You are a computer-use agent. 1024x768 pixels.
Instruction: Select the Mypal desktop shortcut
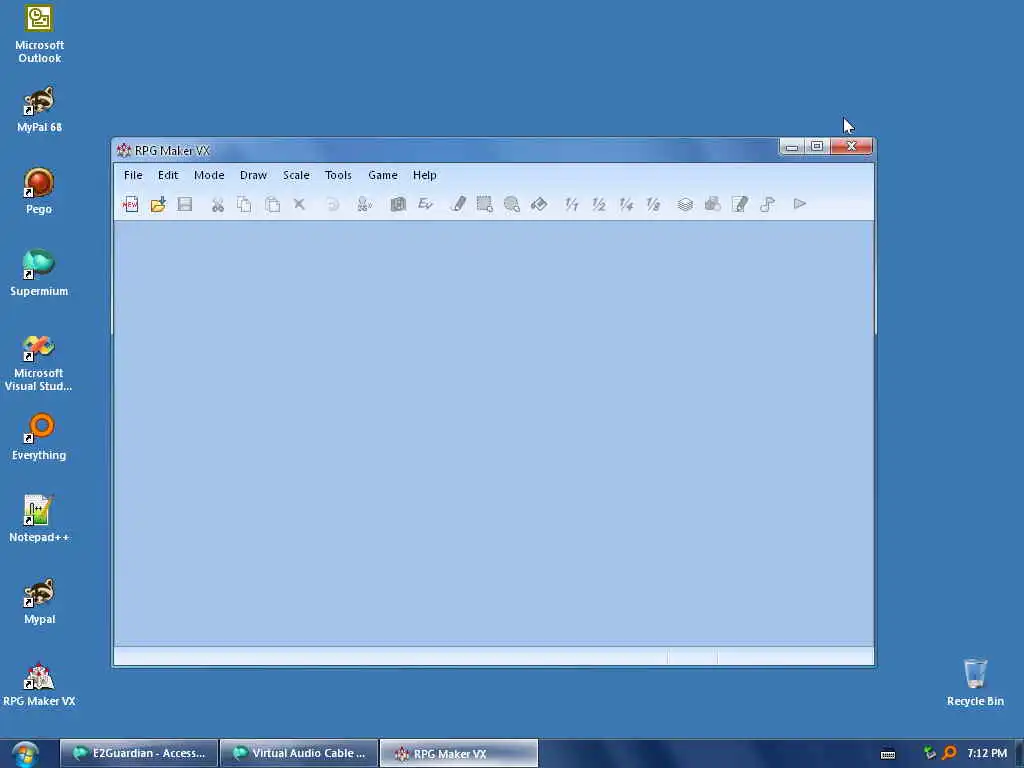[x=39, y=601]
